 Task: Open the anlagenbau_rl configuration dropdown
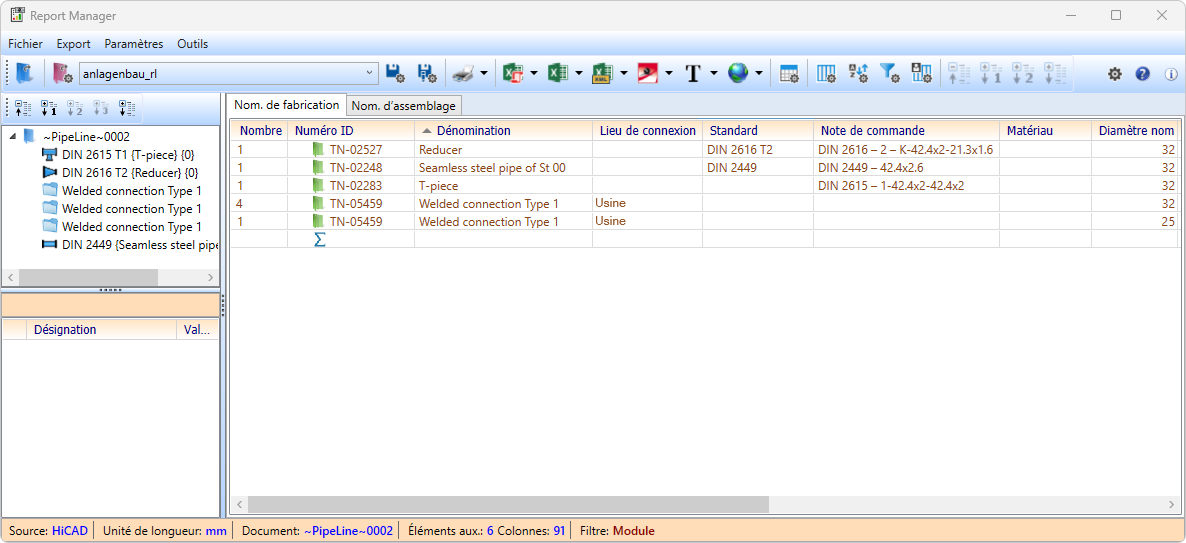(x=369, y=73)
